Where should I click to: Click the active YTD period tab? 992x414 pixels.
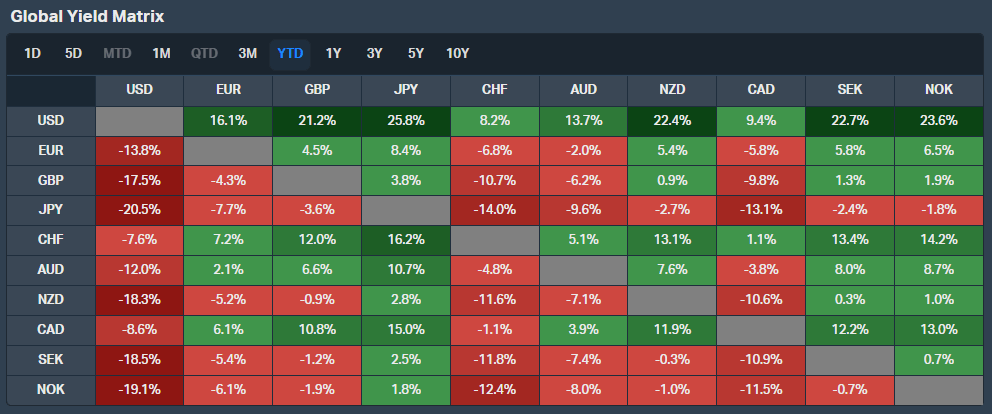click(x=291, y=53)
